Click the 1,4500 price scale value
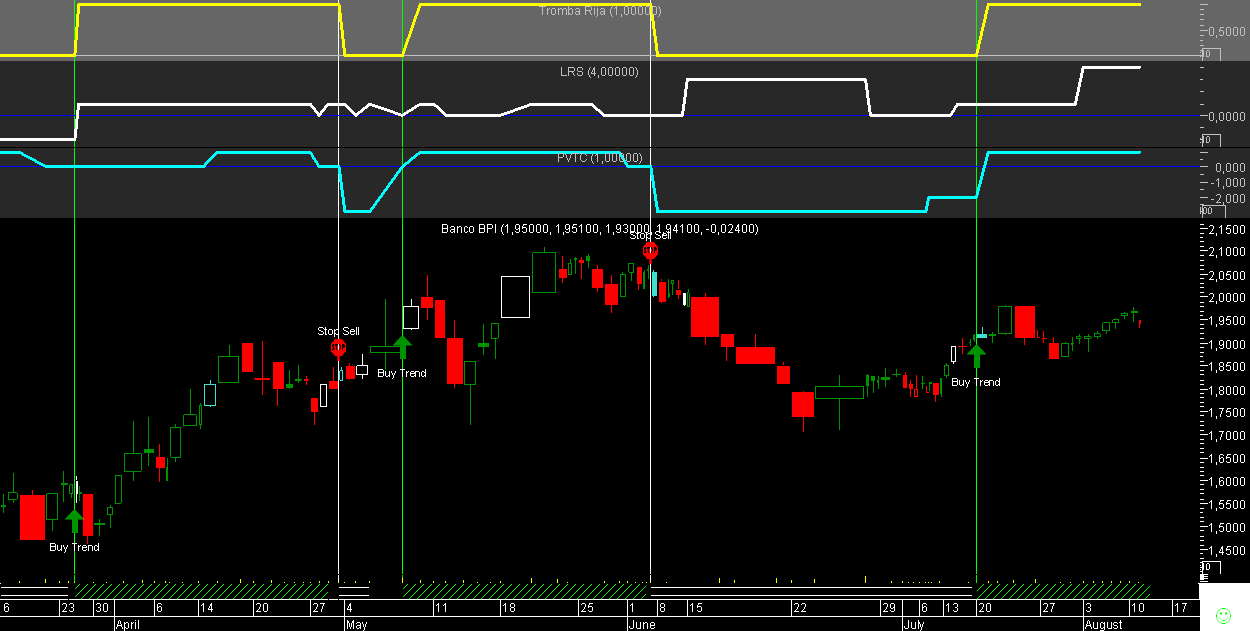Image resolution: width=1250 pixels, height=631 pixels. point(1228,551)
